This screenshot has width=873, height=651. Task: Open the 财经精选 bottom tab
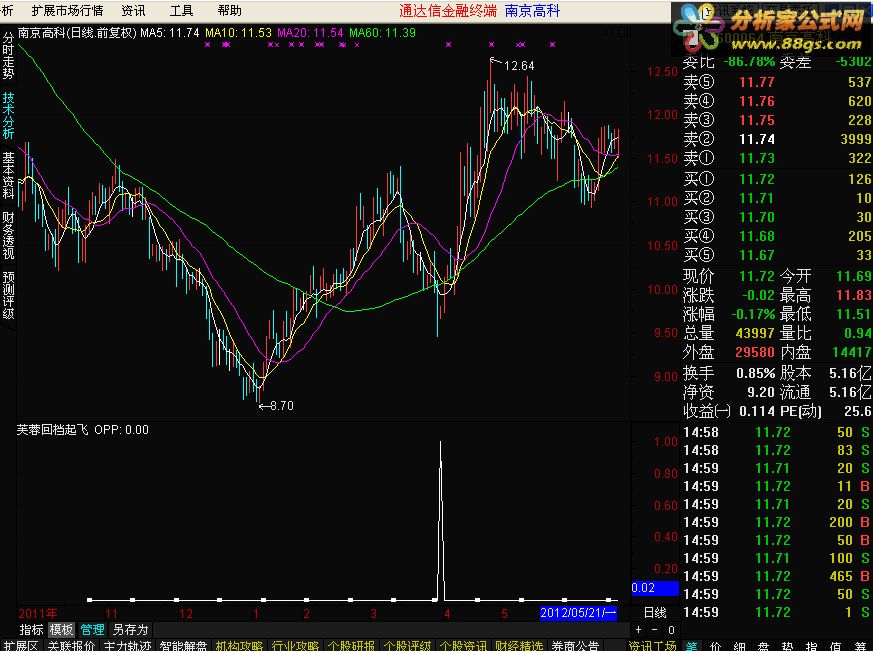pyautogui.click(x=519, y=645)
